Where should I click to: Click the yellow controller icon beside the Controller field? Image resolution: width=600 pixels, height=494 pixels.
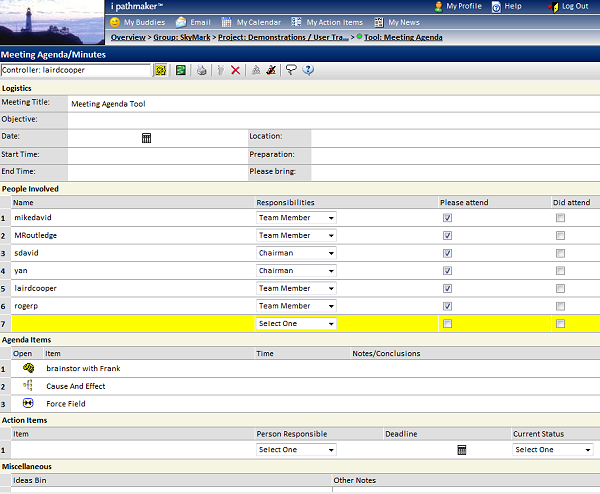point(161,70)
